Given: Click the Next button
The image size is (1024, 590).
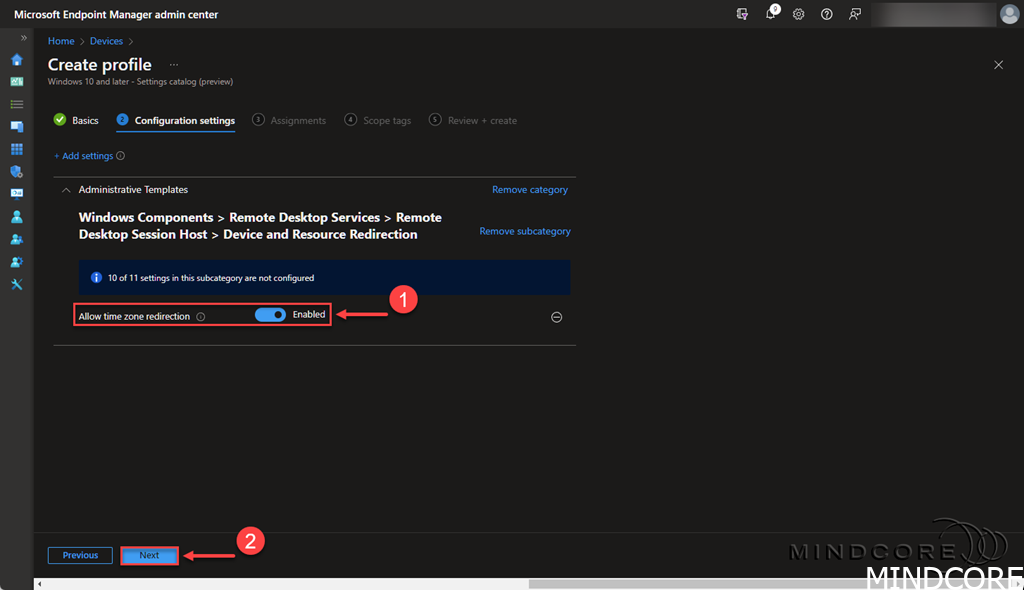Looking at the screenshot, I should tap(149, 555).
